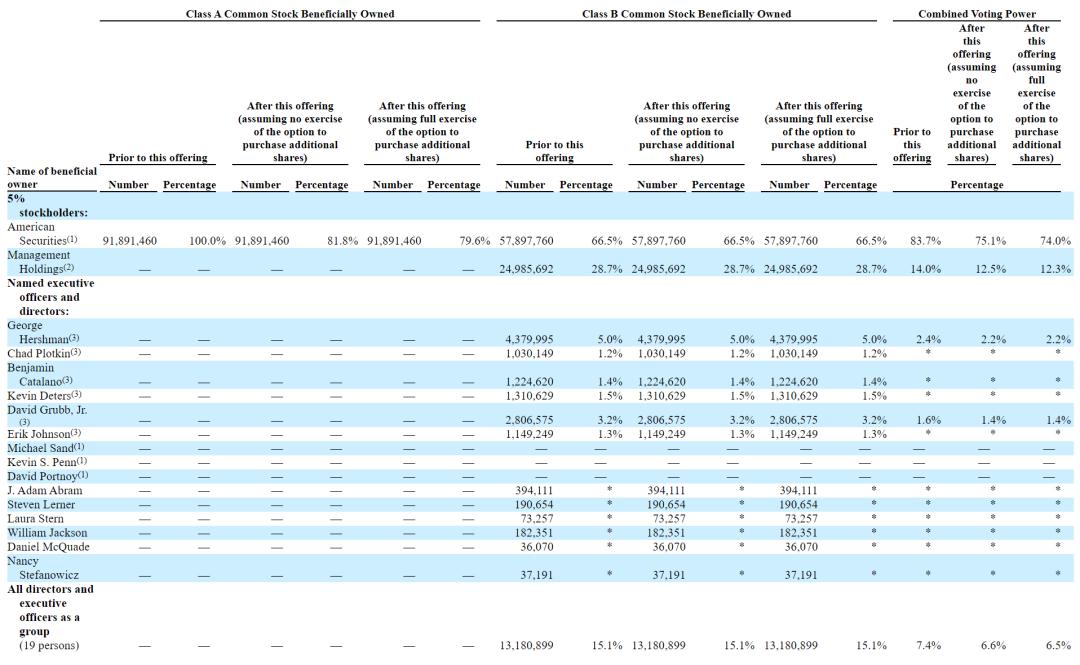Screen dimensions: 1080x665
Task: Select Chad Plotkin row name
Action: pyautogui.click(x=44, y=353)
